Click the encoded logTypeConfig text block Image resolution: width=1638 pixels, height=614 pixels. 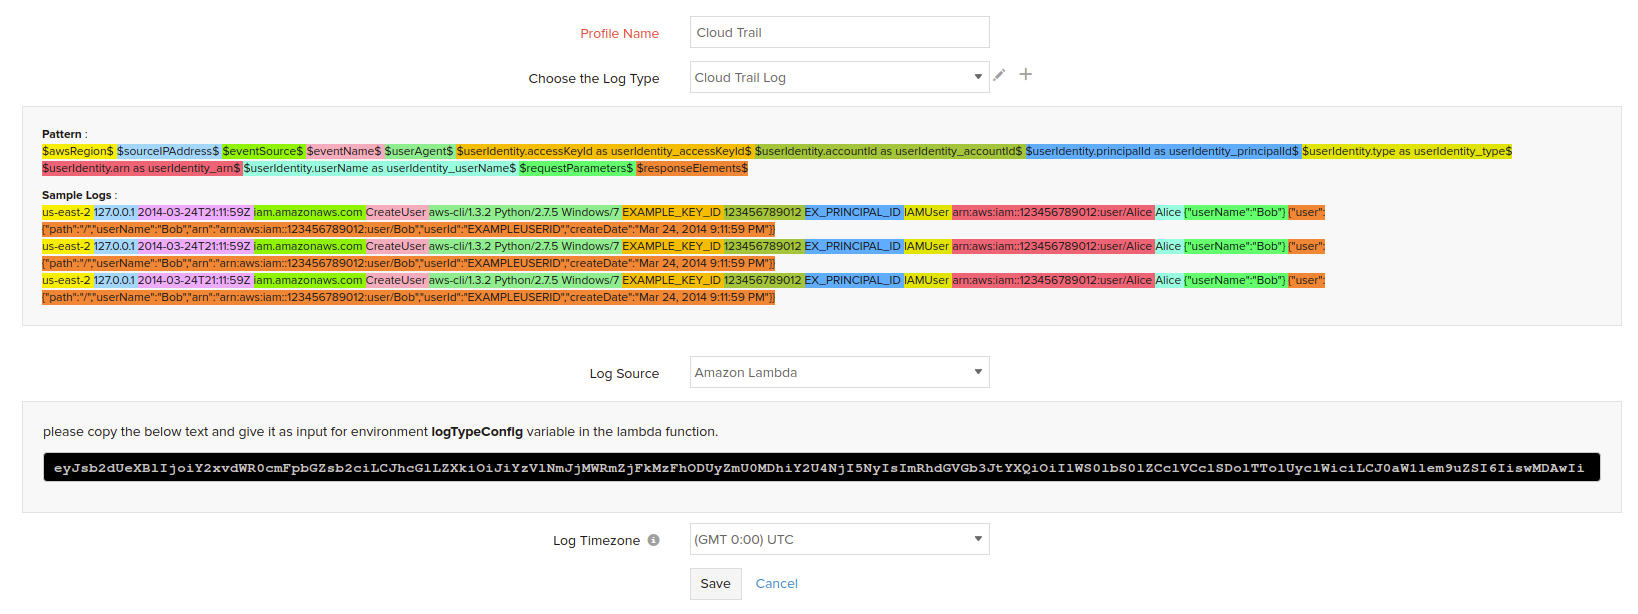[x=820, y=467]
